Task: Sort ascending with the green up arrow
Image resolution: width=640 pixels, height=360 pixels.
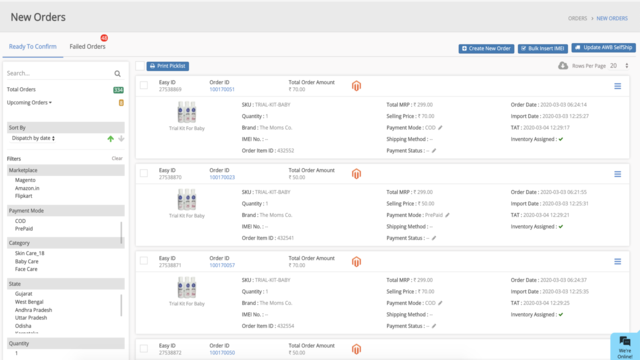Action: click(x=110, y=139)
